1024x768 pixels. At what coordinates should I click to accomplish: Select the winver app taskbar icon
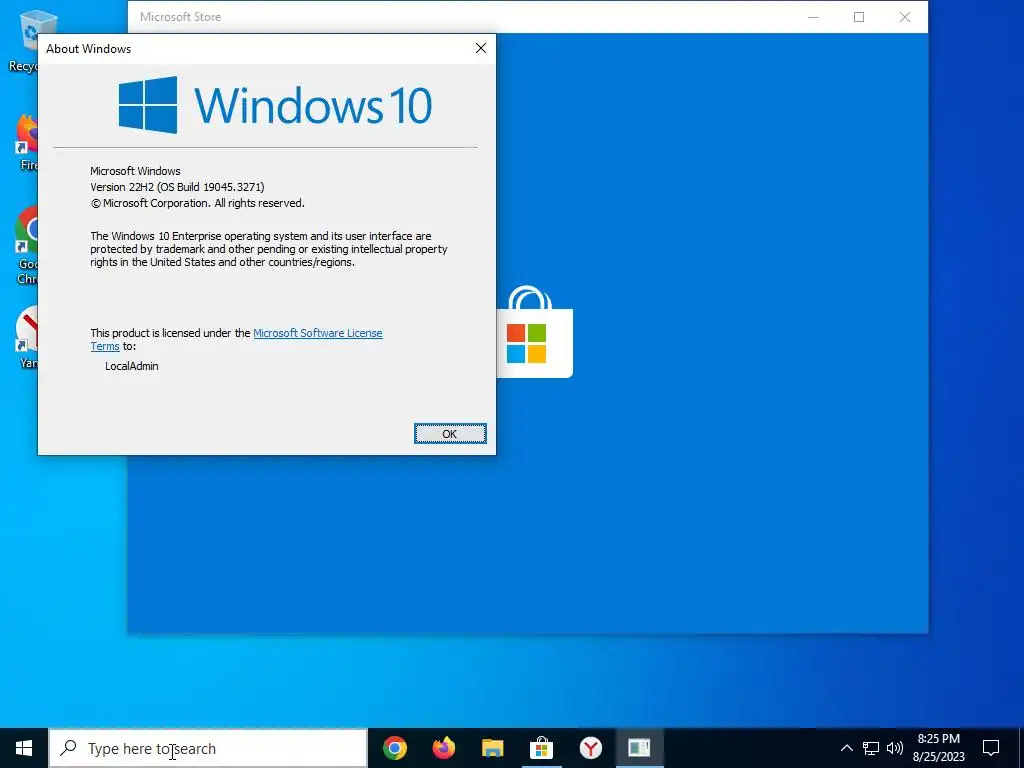[x=639, y=748]
